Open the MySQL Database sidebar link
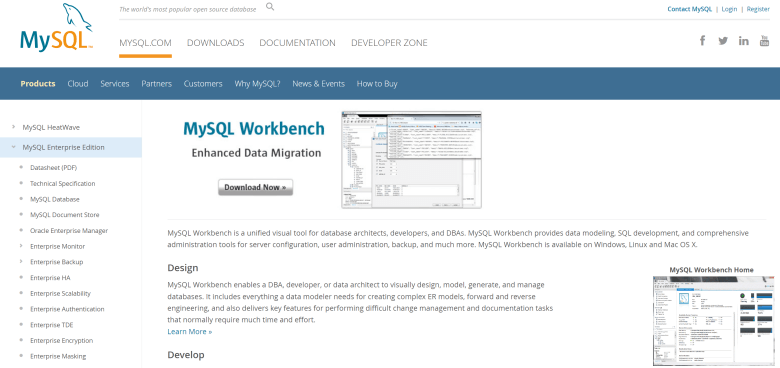 (55, 199)
